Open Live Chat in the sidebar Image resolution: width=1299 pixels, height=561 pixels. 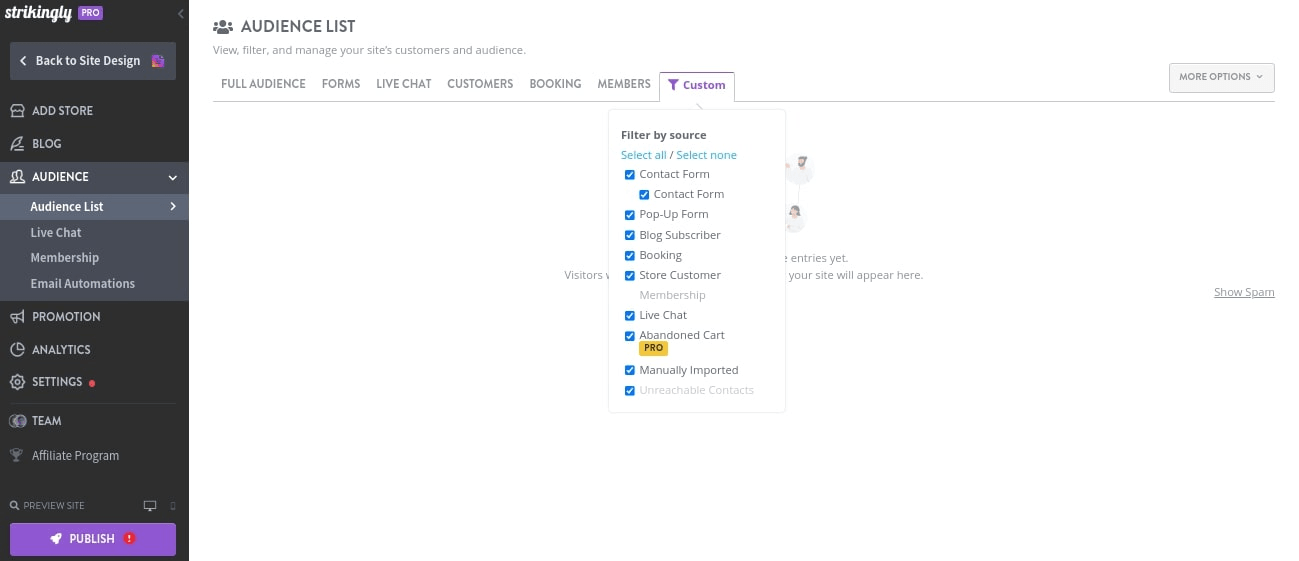(56, 232)
